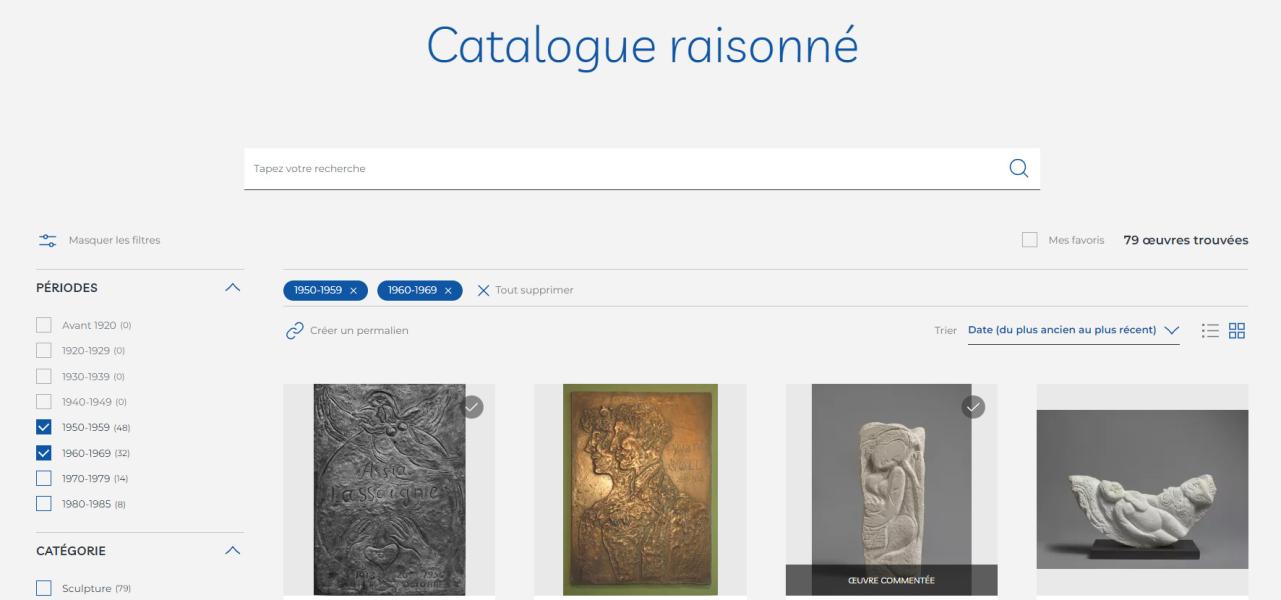Check the 1970-1979 period checkbox
Screen dimensions: 1281x600
pos(43,479)
